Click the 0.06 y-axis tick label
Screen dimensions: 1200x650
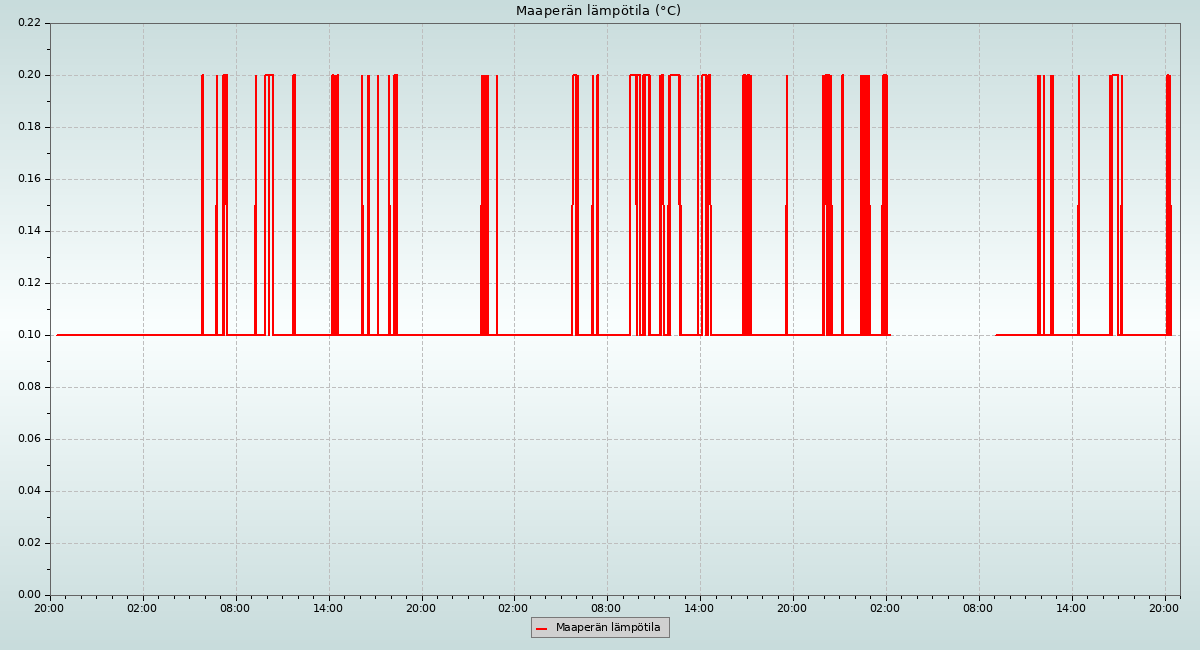coord(29,439)
